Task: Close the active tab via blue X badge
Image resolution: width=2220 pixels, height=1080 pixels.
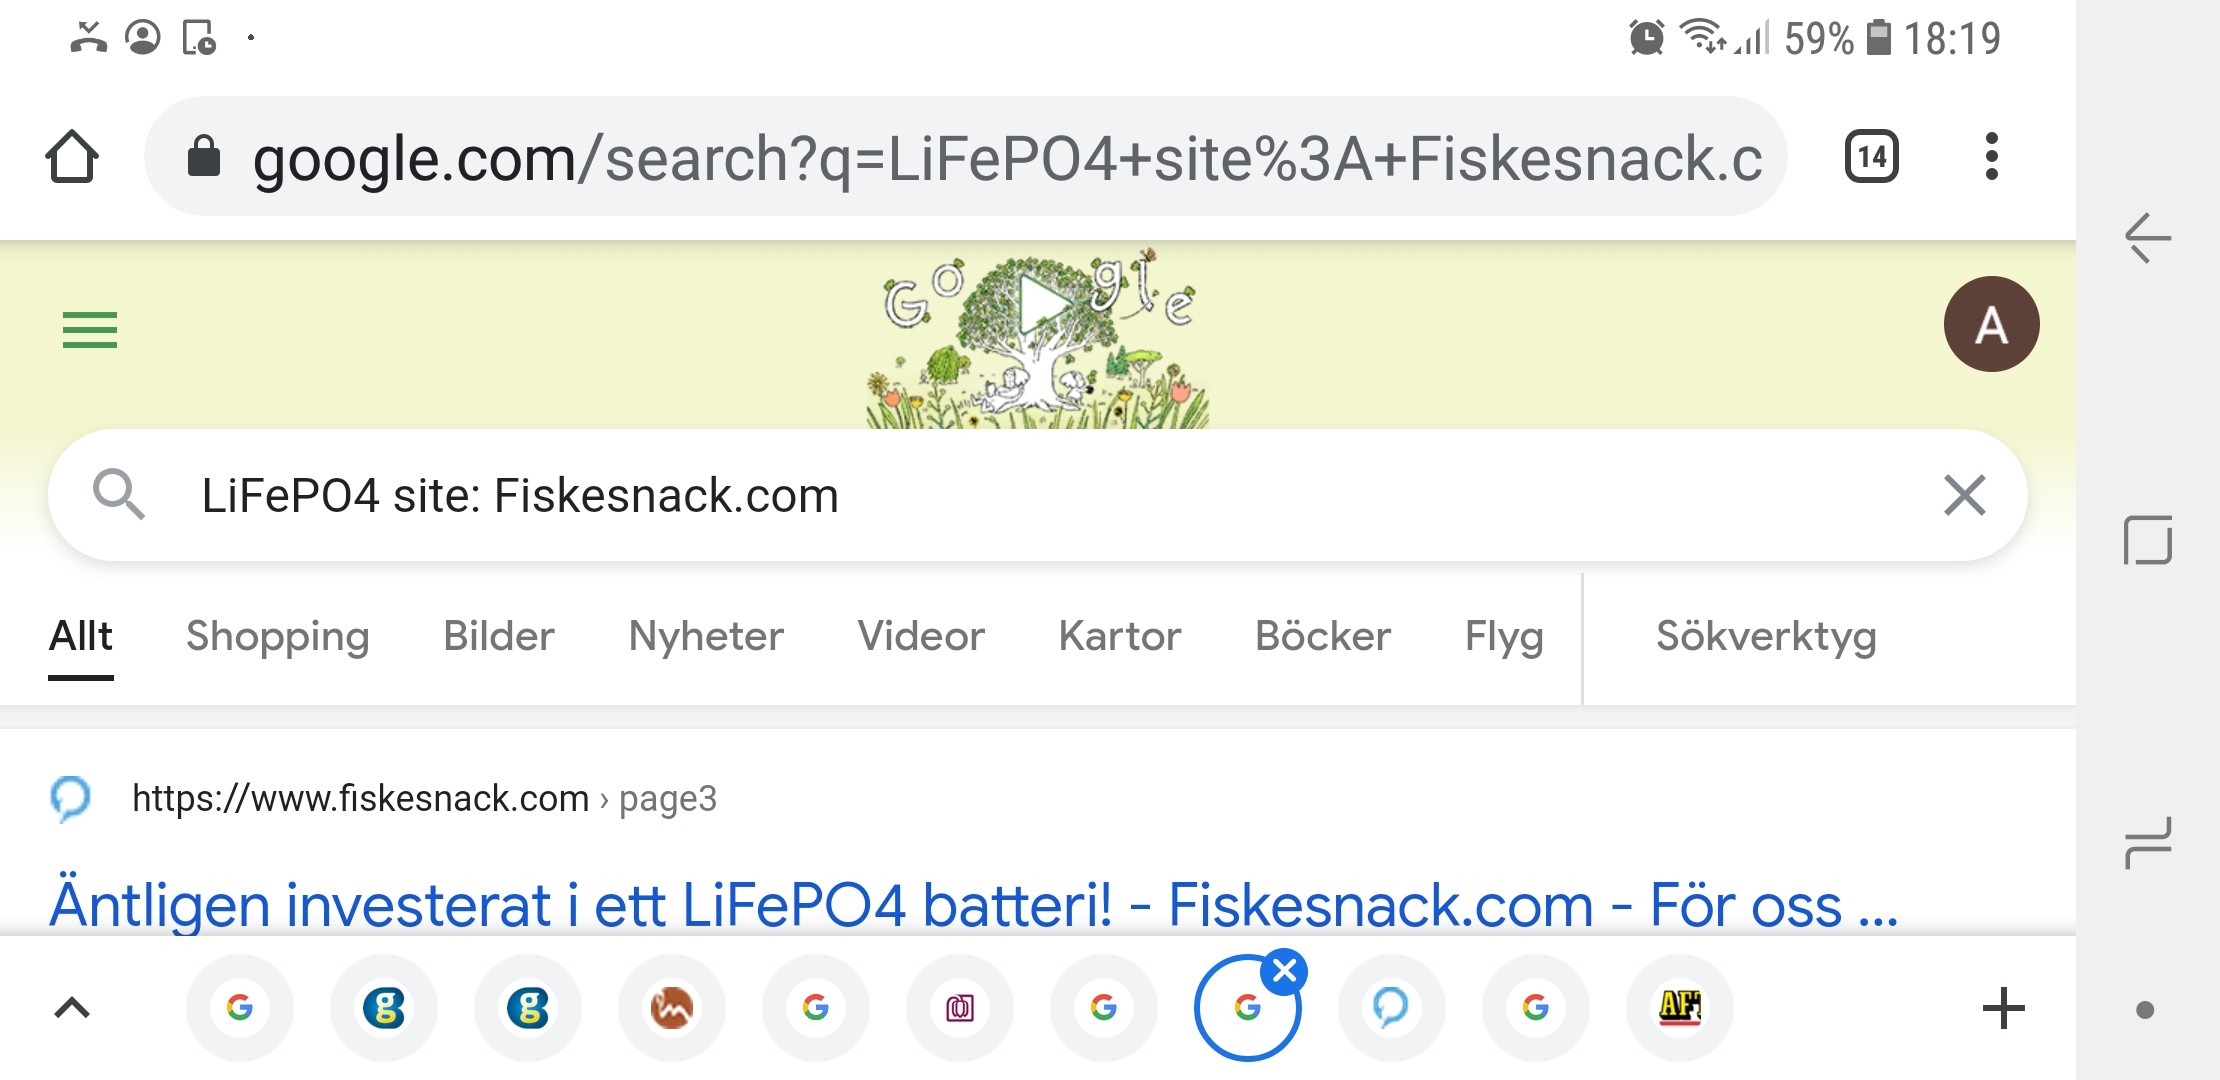Action: pyautogui.click(x=1285, y=971)
